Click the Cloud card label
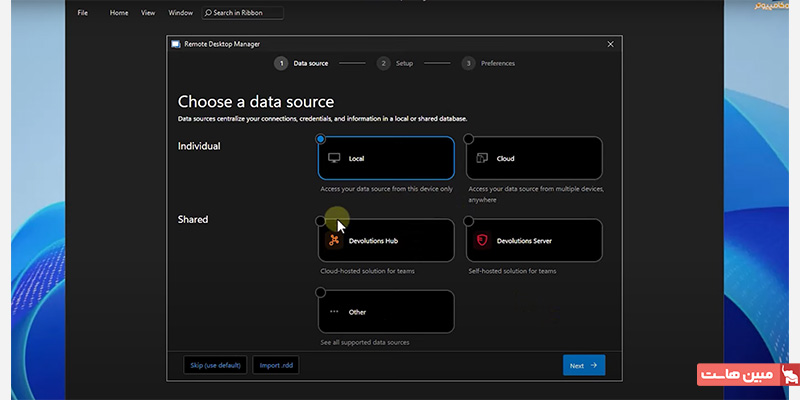The width and height of the screenshot is (800, 400). 506,159
